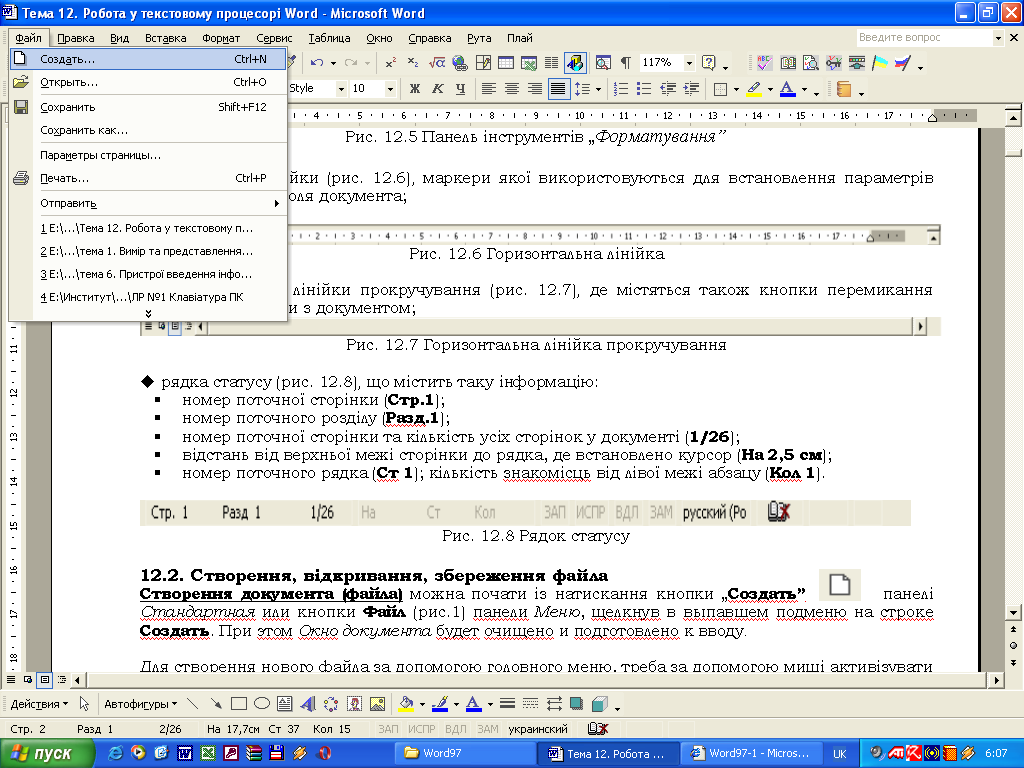Viewport: 1024px width, 768px height.
Task: Run the ABC spelling check icon
Action: [x=765, y=63]
